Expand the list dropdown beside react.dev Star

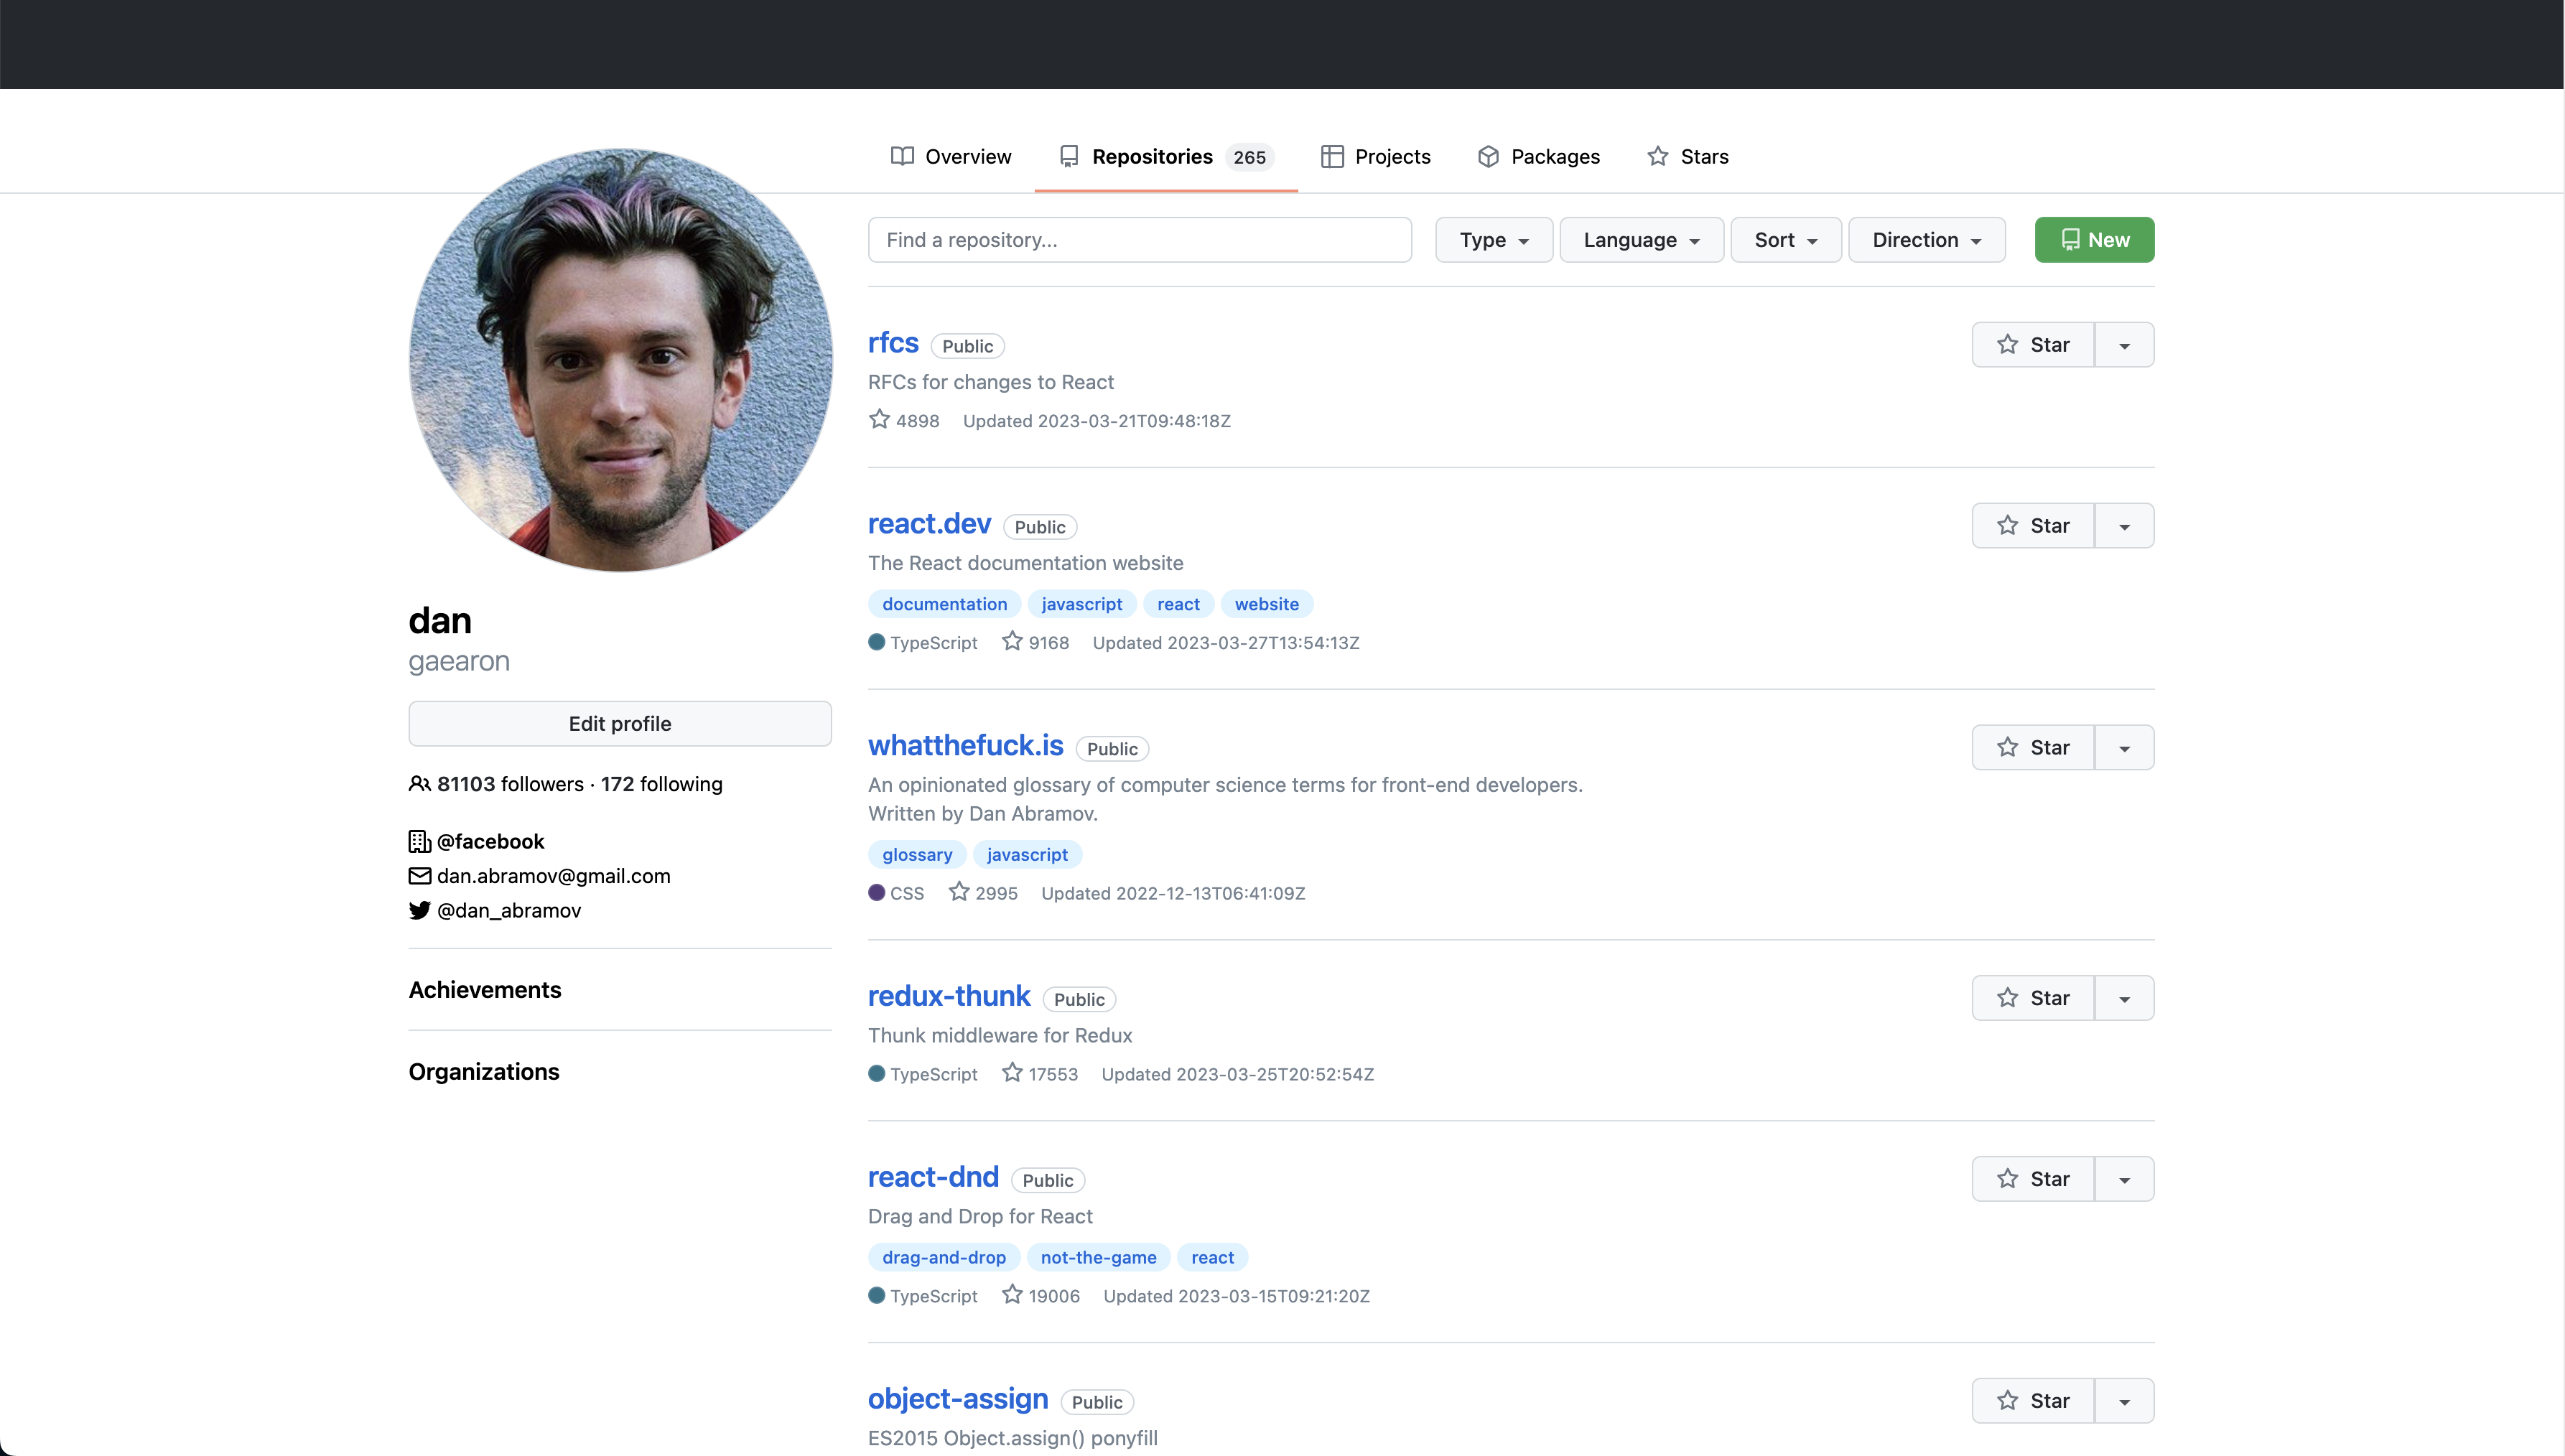coord(2125,526)
